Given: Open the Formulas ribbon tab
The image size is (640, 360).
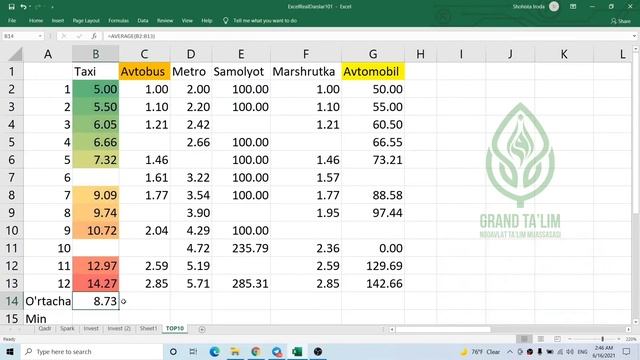Looking at the screenshot, I should pos(118,20).
